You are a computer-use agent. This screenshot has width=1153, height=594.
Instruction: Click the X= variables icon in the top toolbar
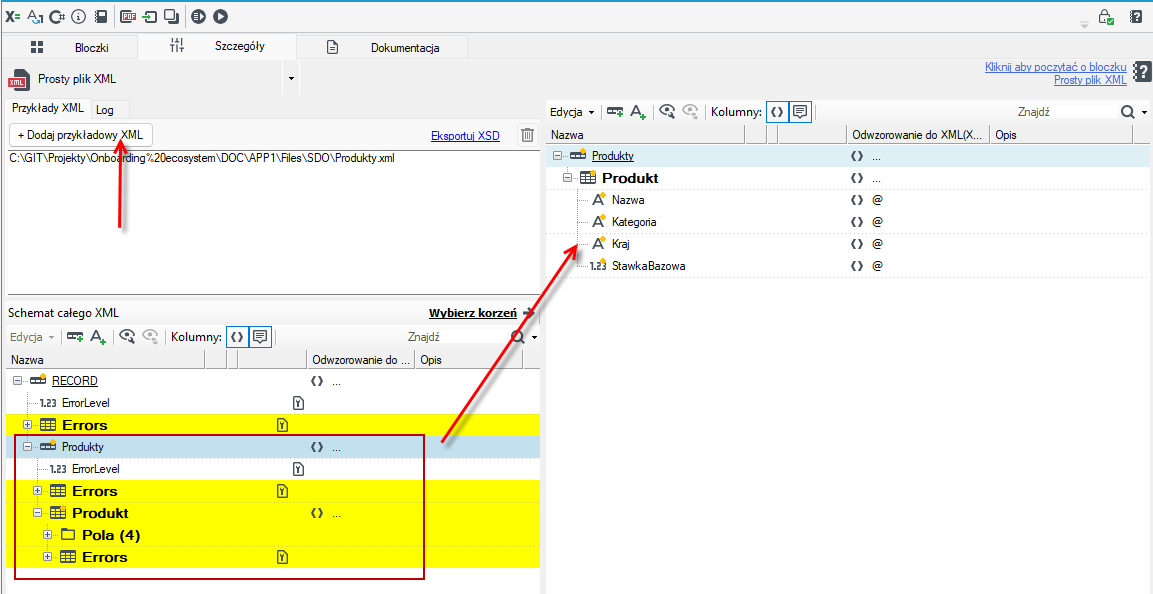[x=13, y=15]
